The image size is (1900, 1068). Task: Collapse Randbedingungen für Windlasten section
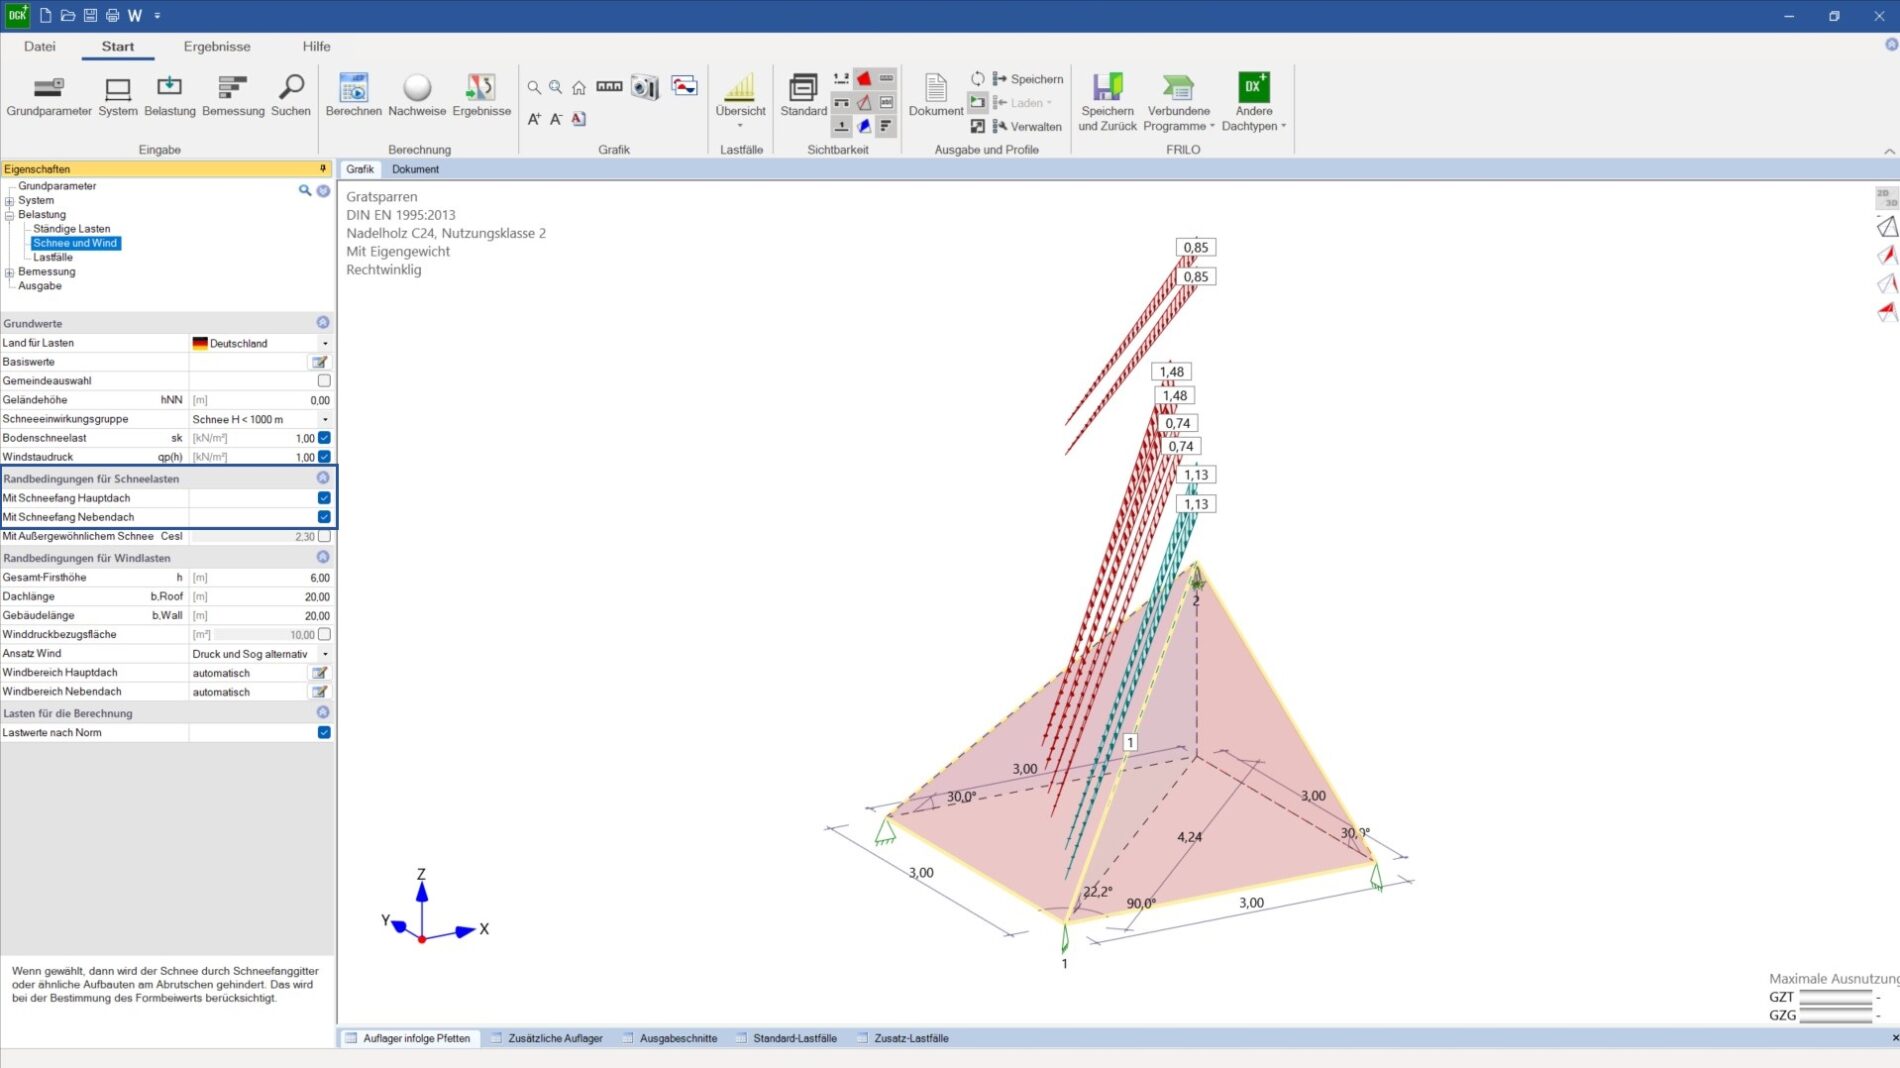pos(323,557)
